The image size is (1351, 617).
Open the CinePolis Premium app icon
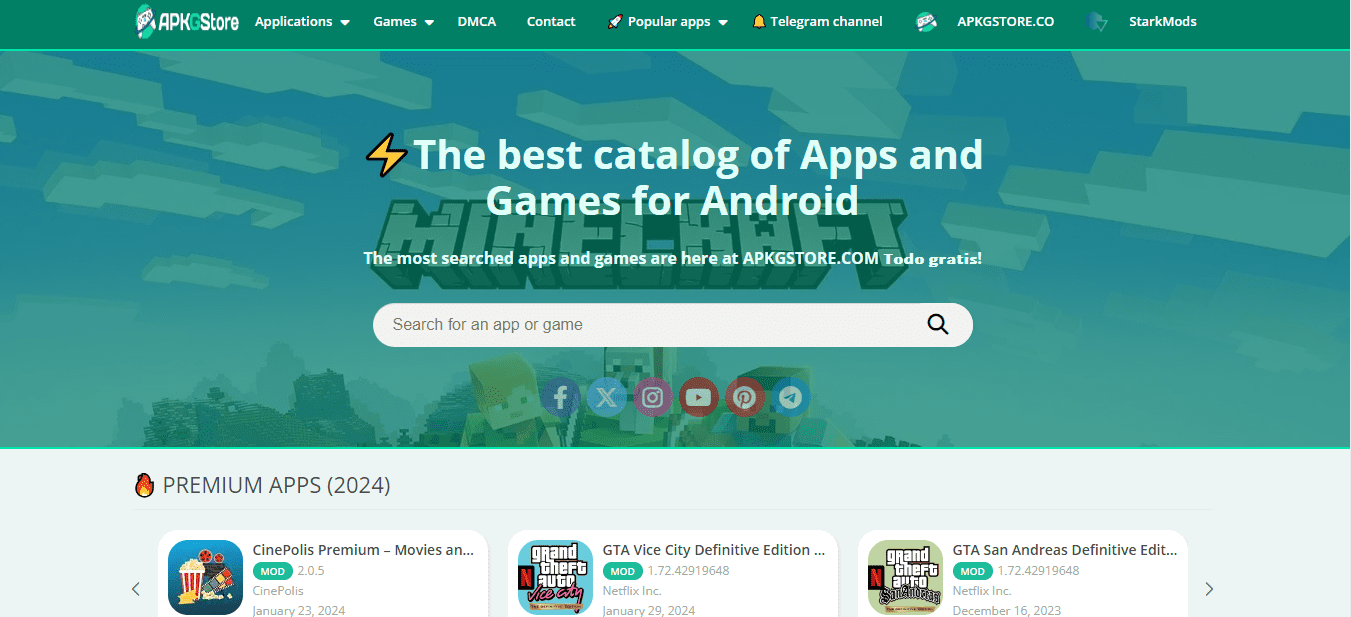205,577
